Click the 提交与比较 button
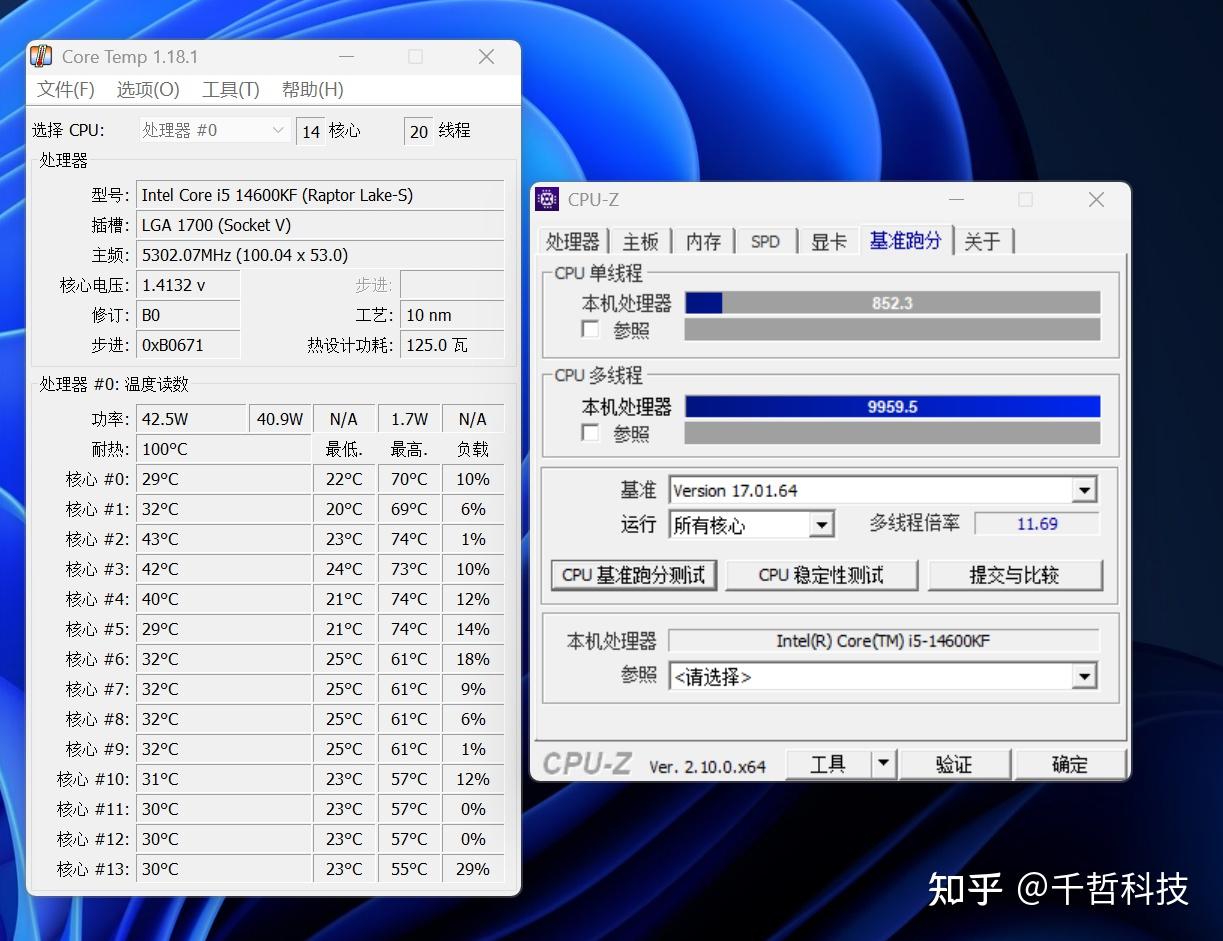Screen dimensions: 1223x941 click(x=1015, y=575)
